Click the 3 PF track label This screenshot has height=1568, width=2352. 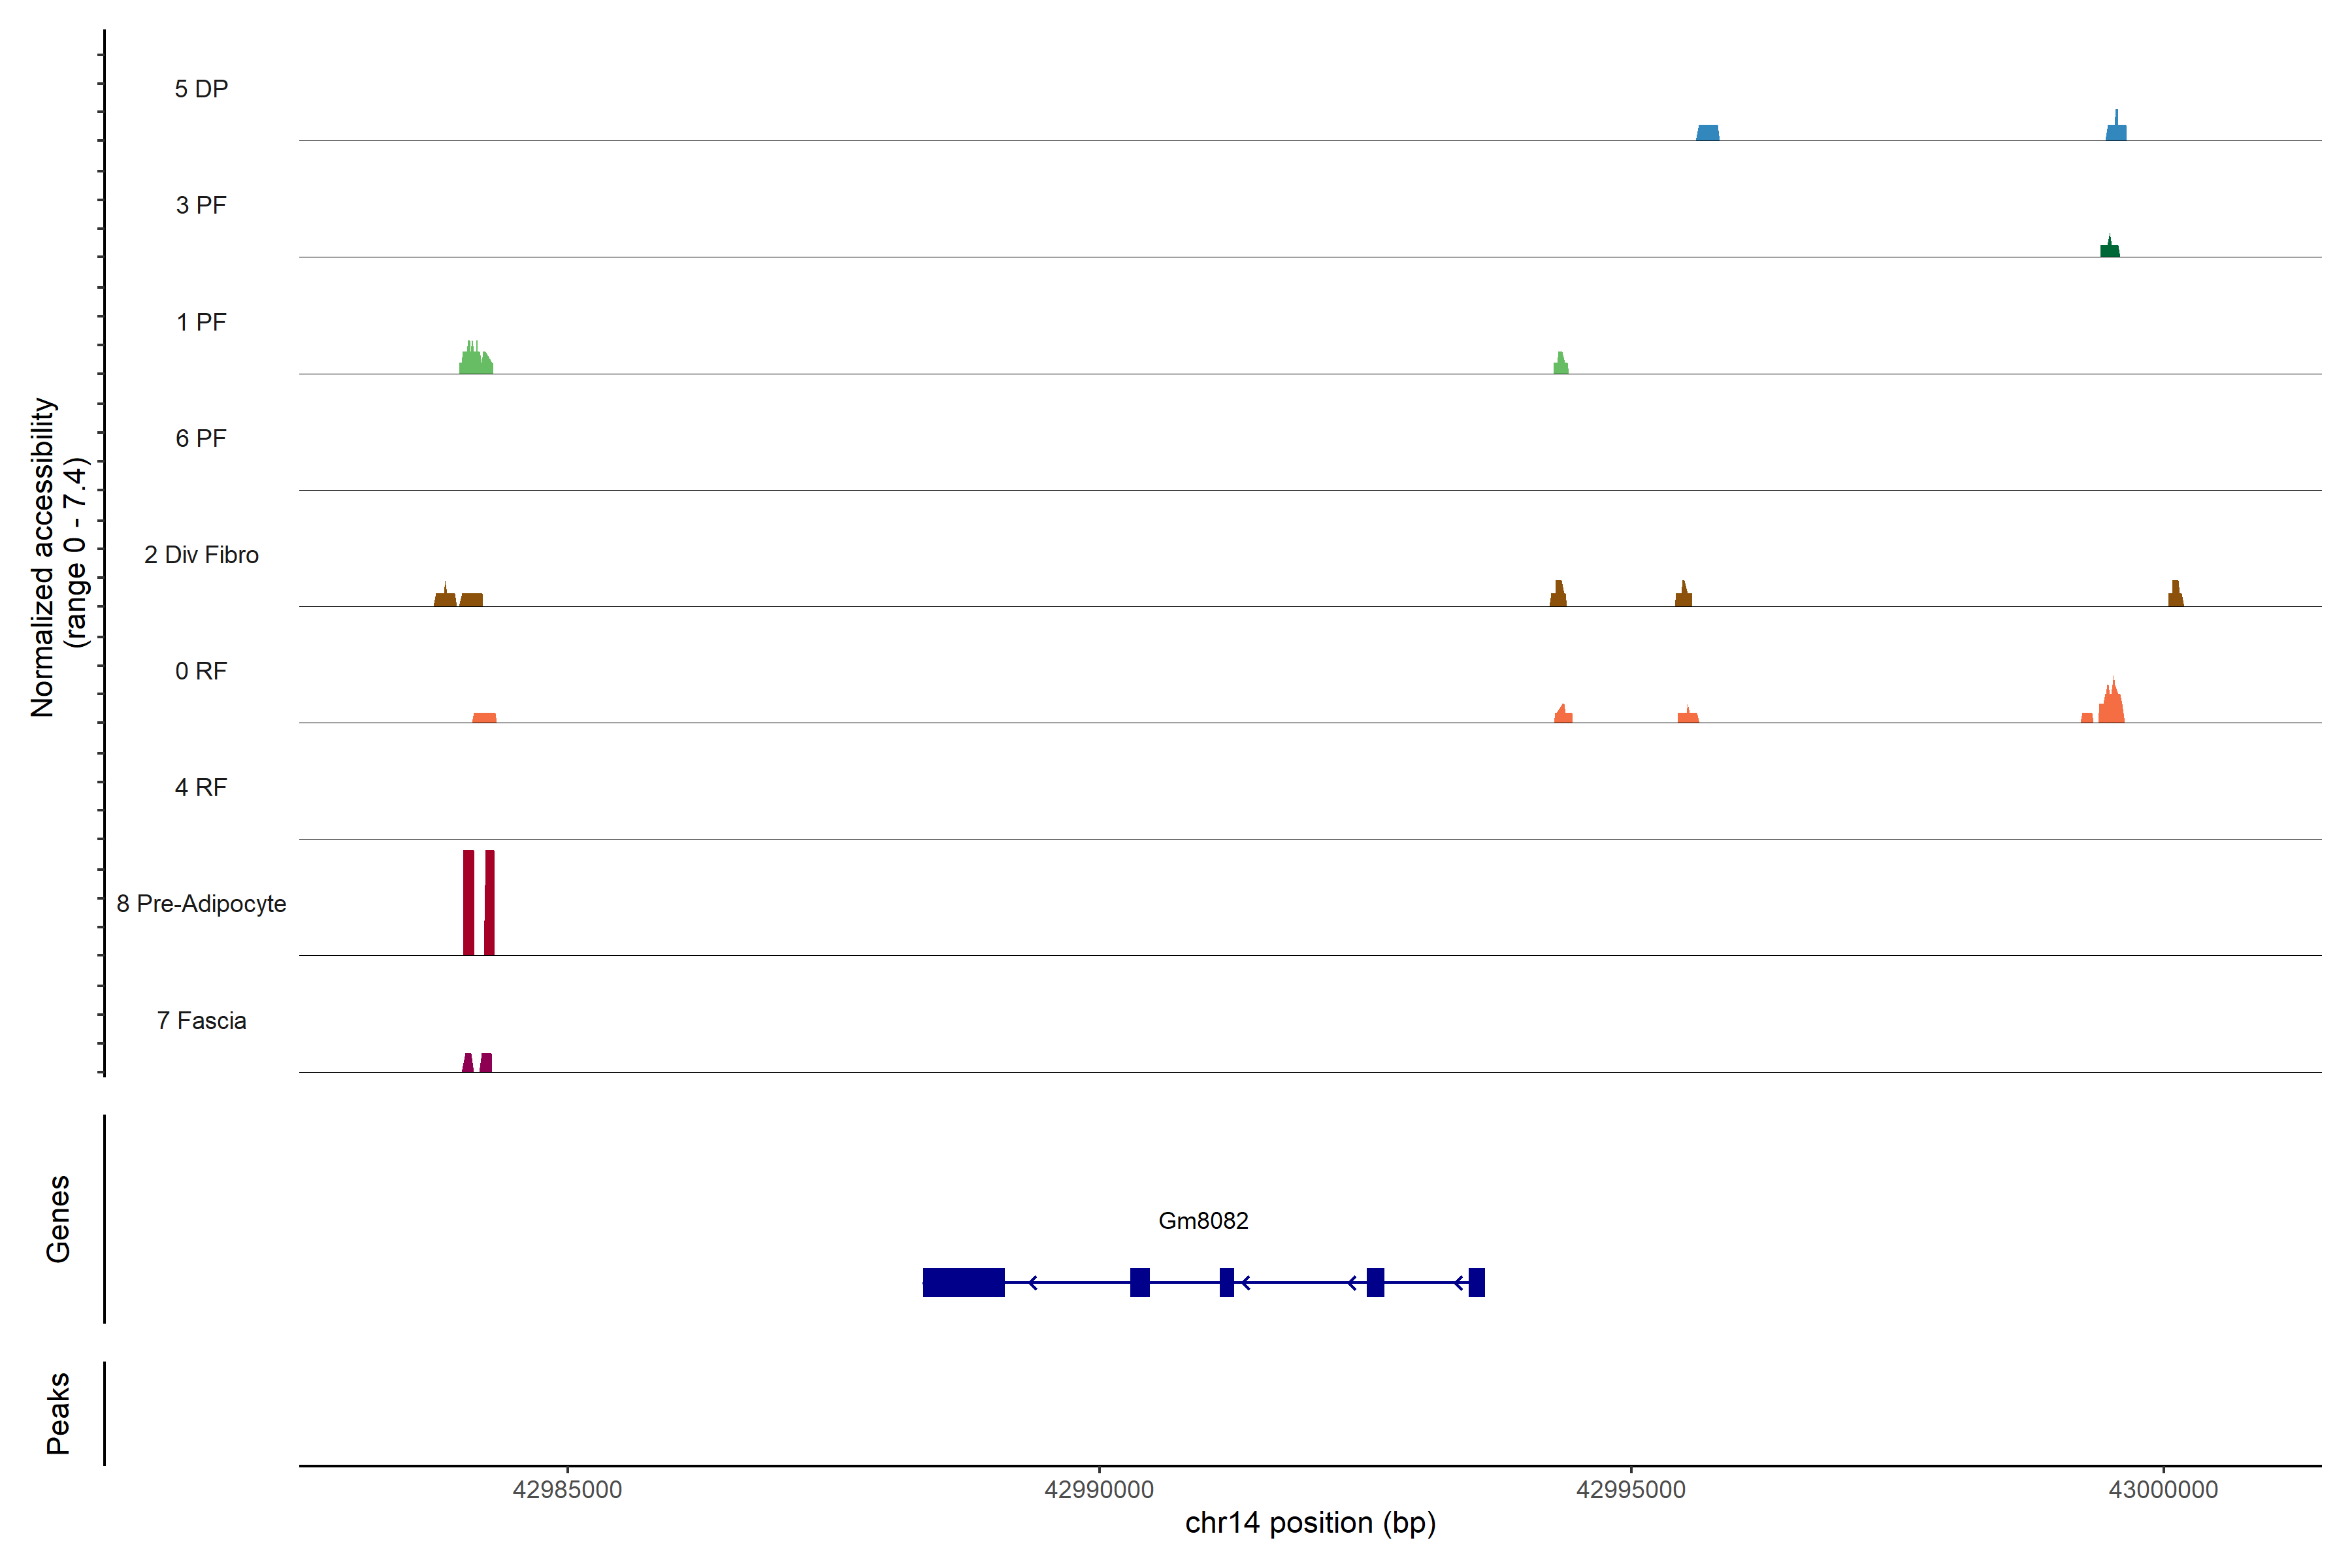(x=201, y=205)
